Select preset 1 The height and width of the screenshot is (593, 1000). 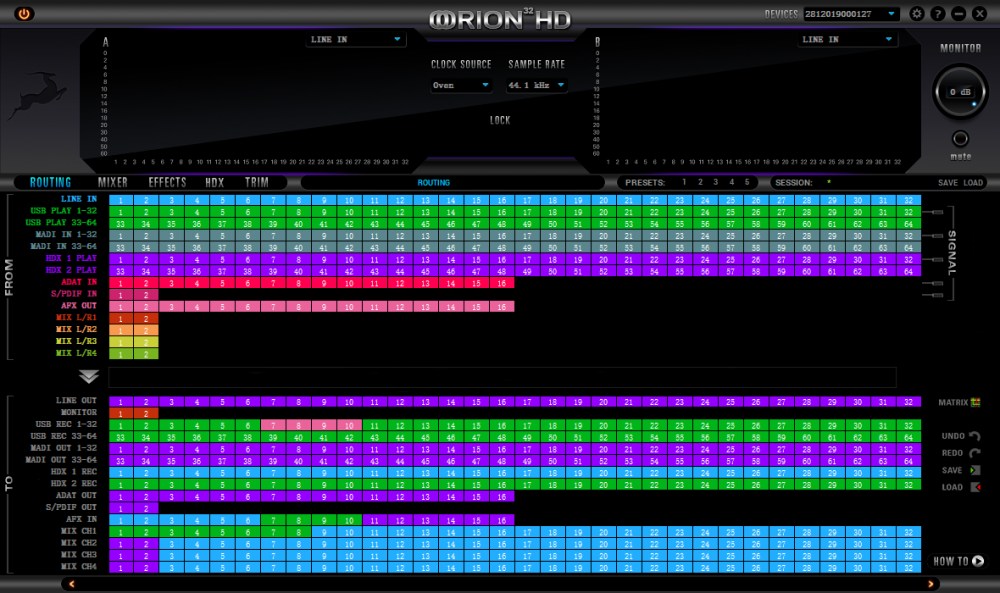click(x=684, y=182)
